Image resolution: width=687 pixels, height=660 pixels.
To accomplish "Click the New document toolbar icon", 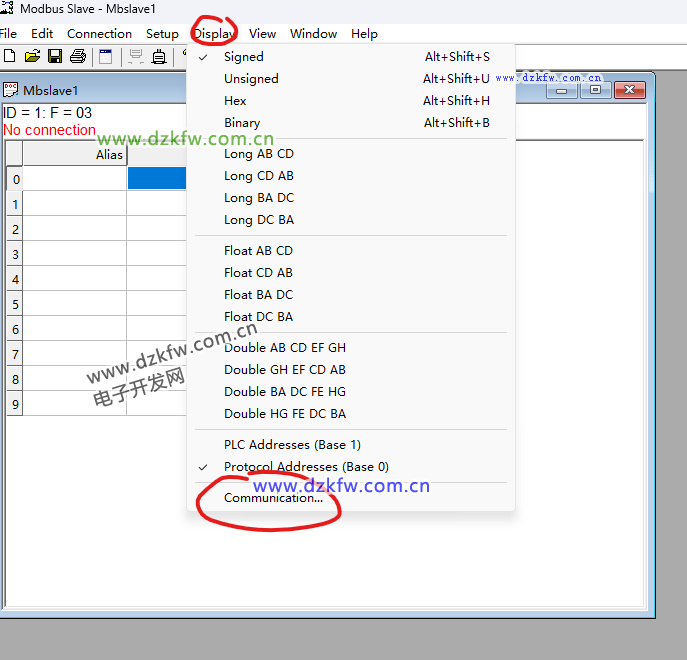I will [9, 56].
